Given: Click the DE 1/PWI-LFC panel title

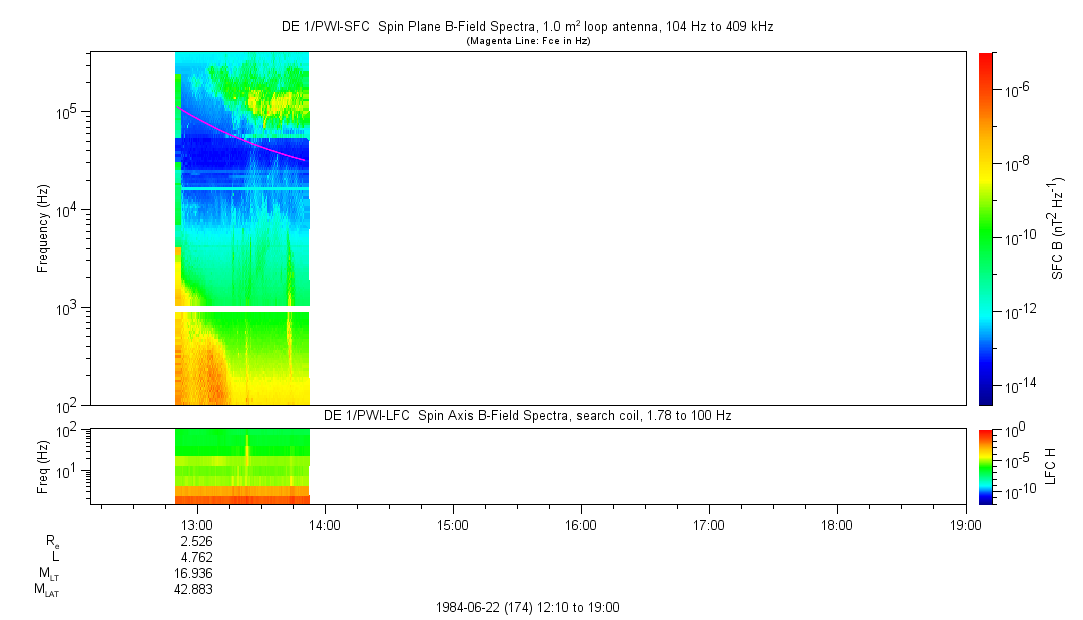Looking at the screenshot, I should click(x=527, y=415).
